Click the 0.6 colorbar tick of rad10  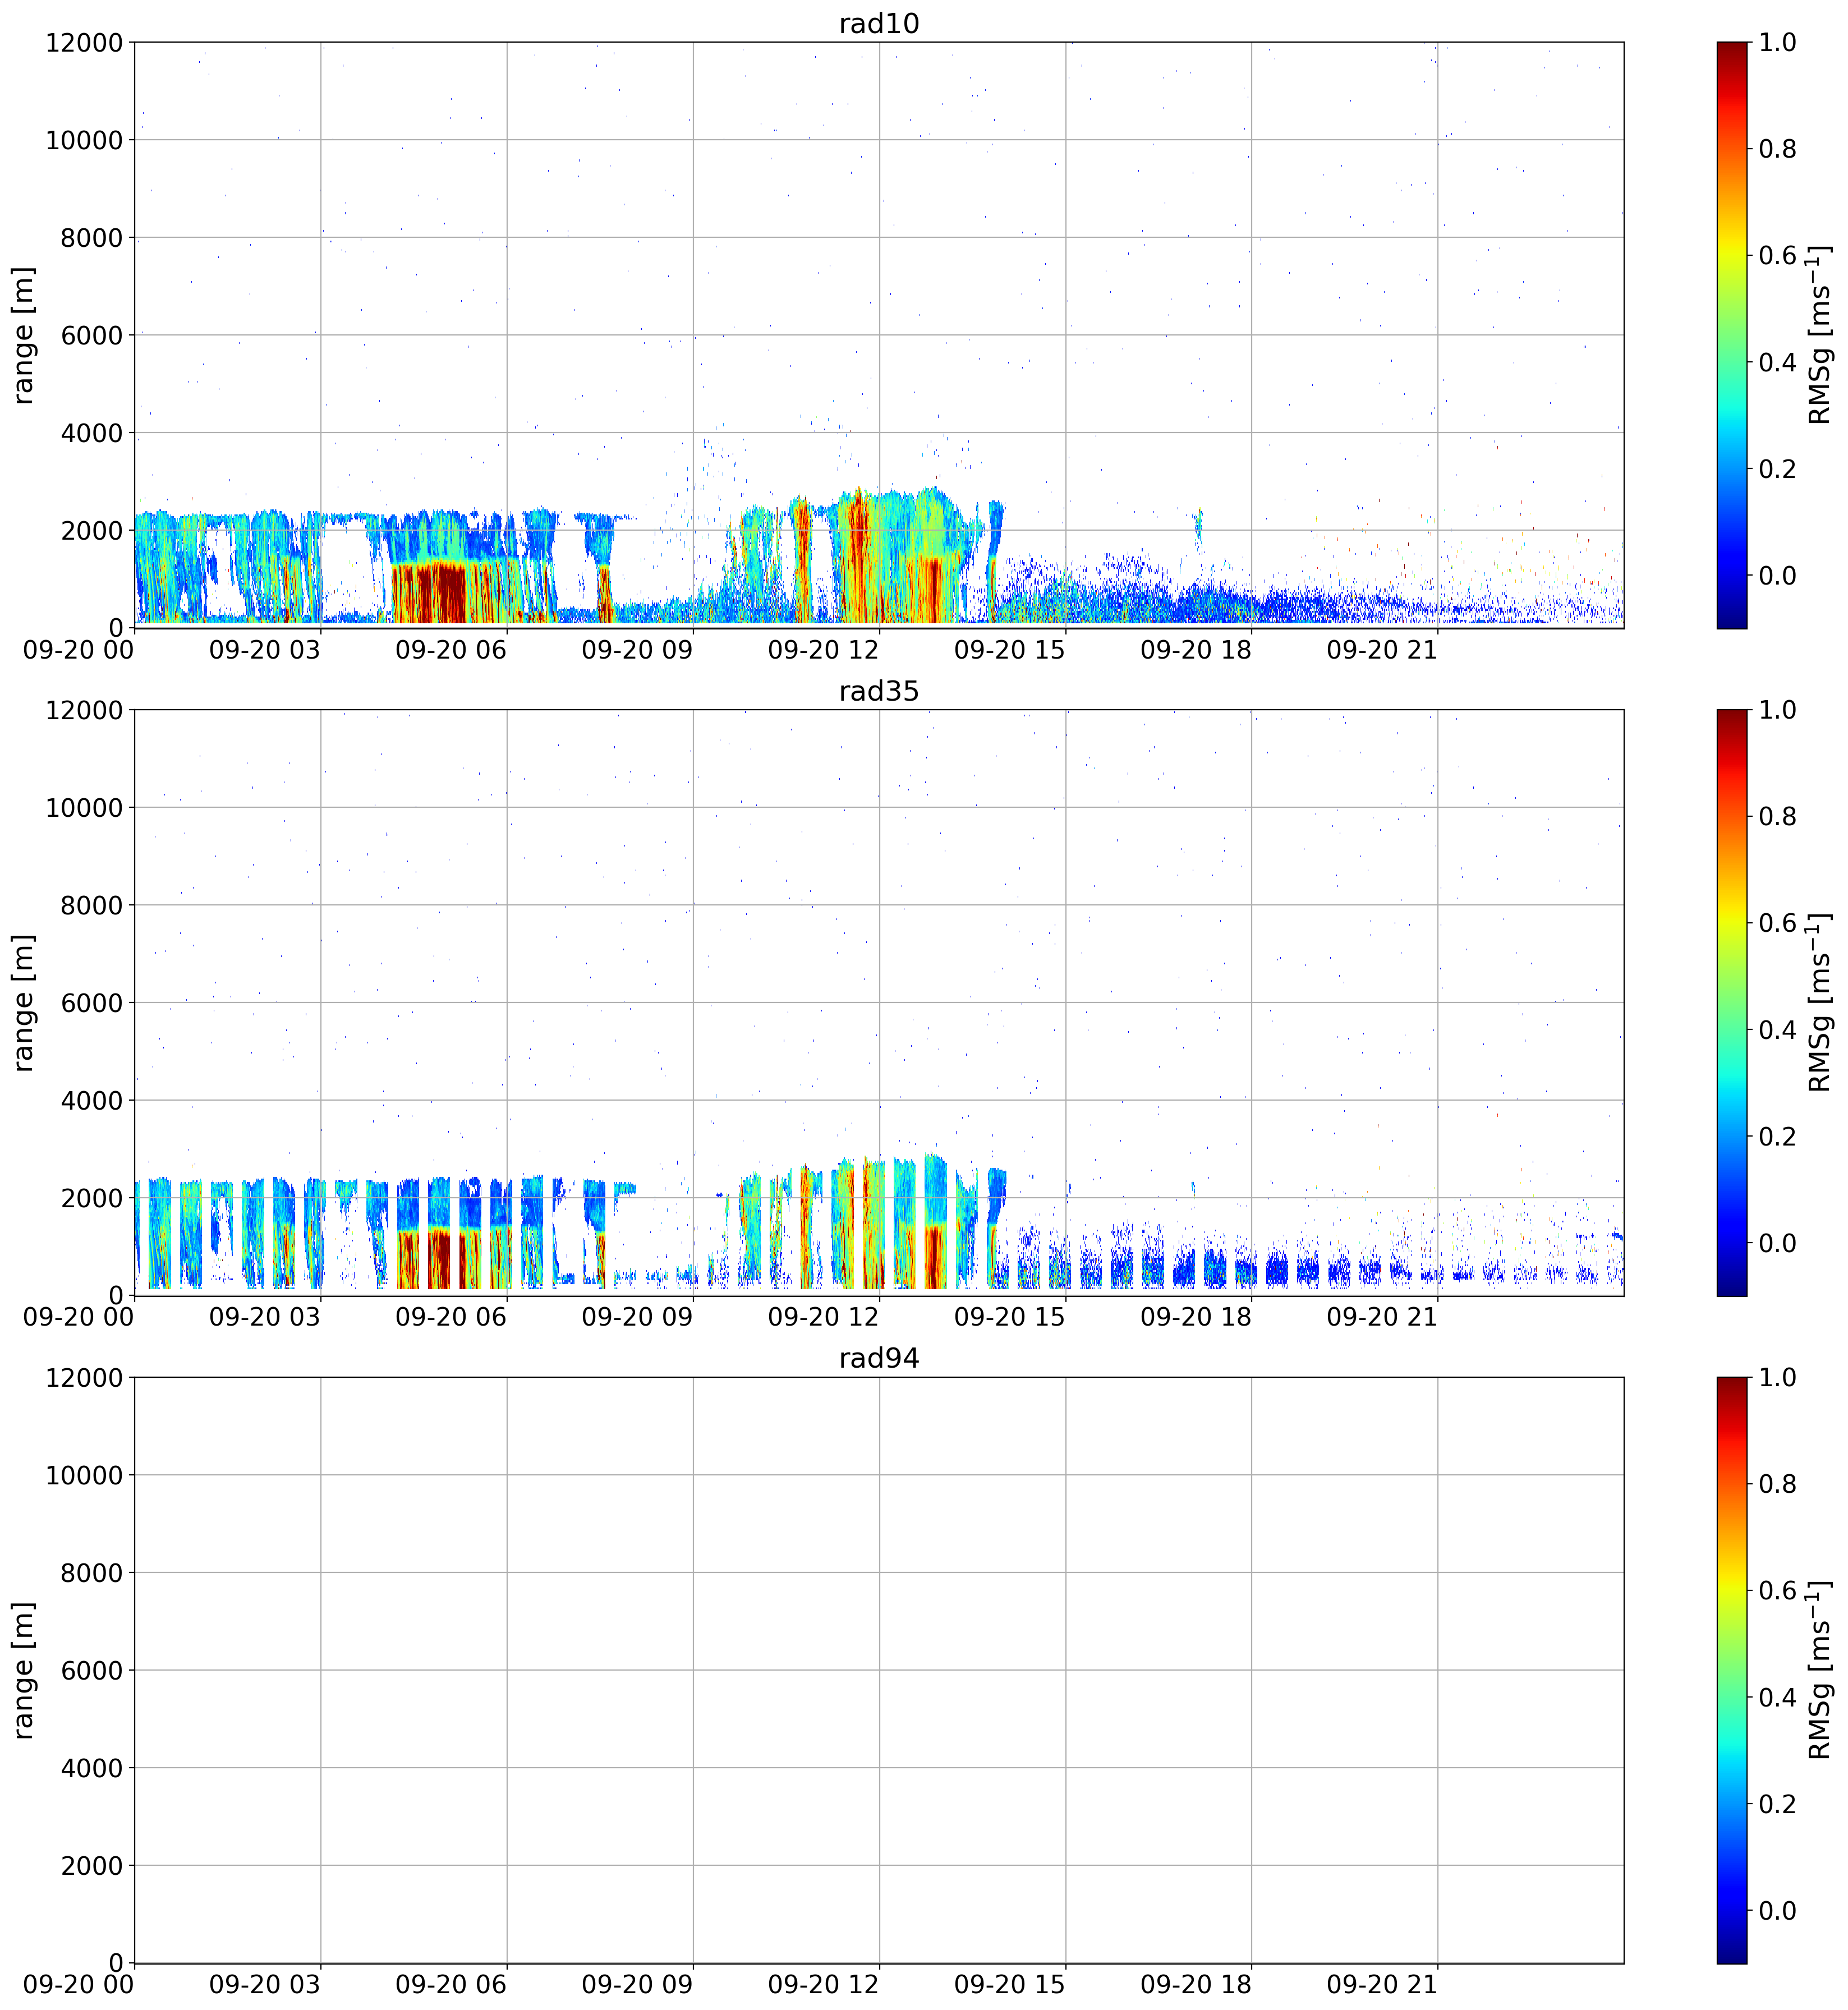[x=1777, y=256]
